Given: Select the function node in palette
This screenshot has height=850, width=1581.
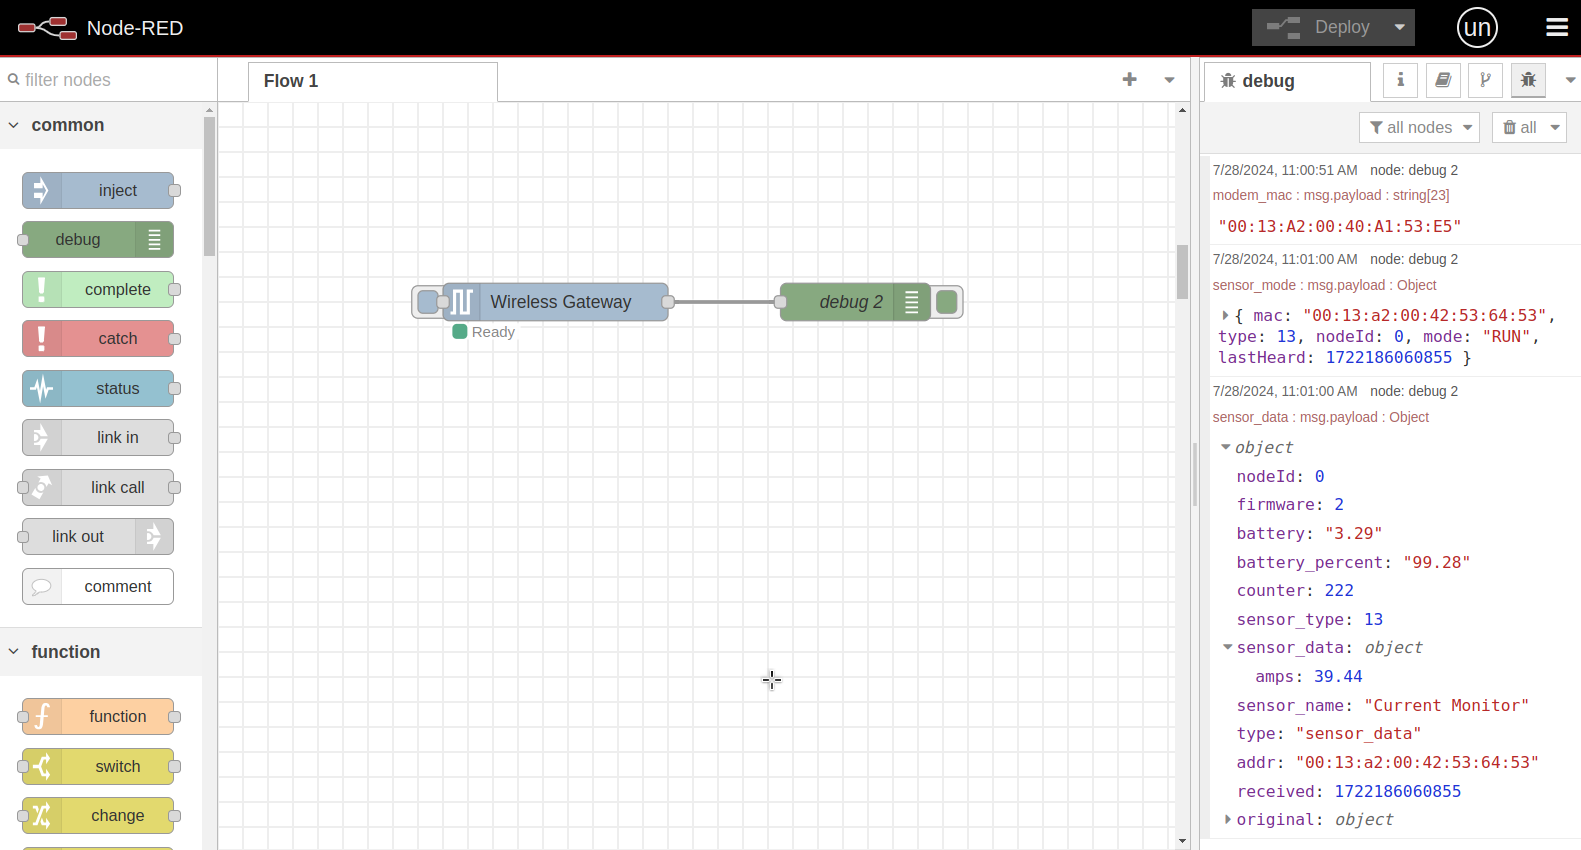Looking at the screenshot, I should coord(98,717).
